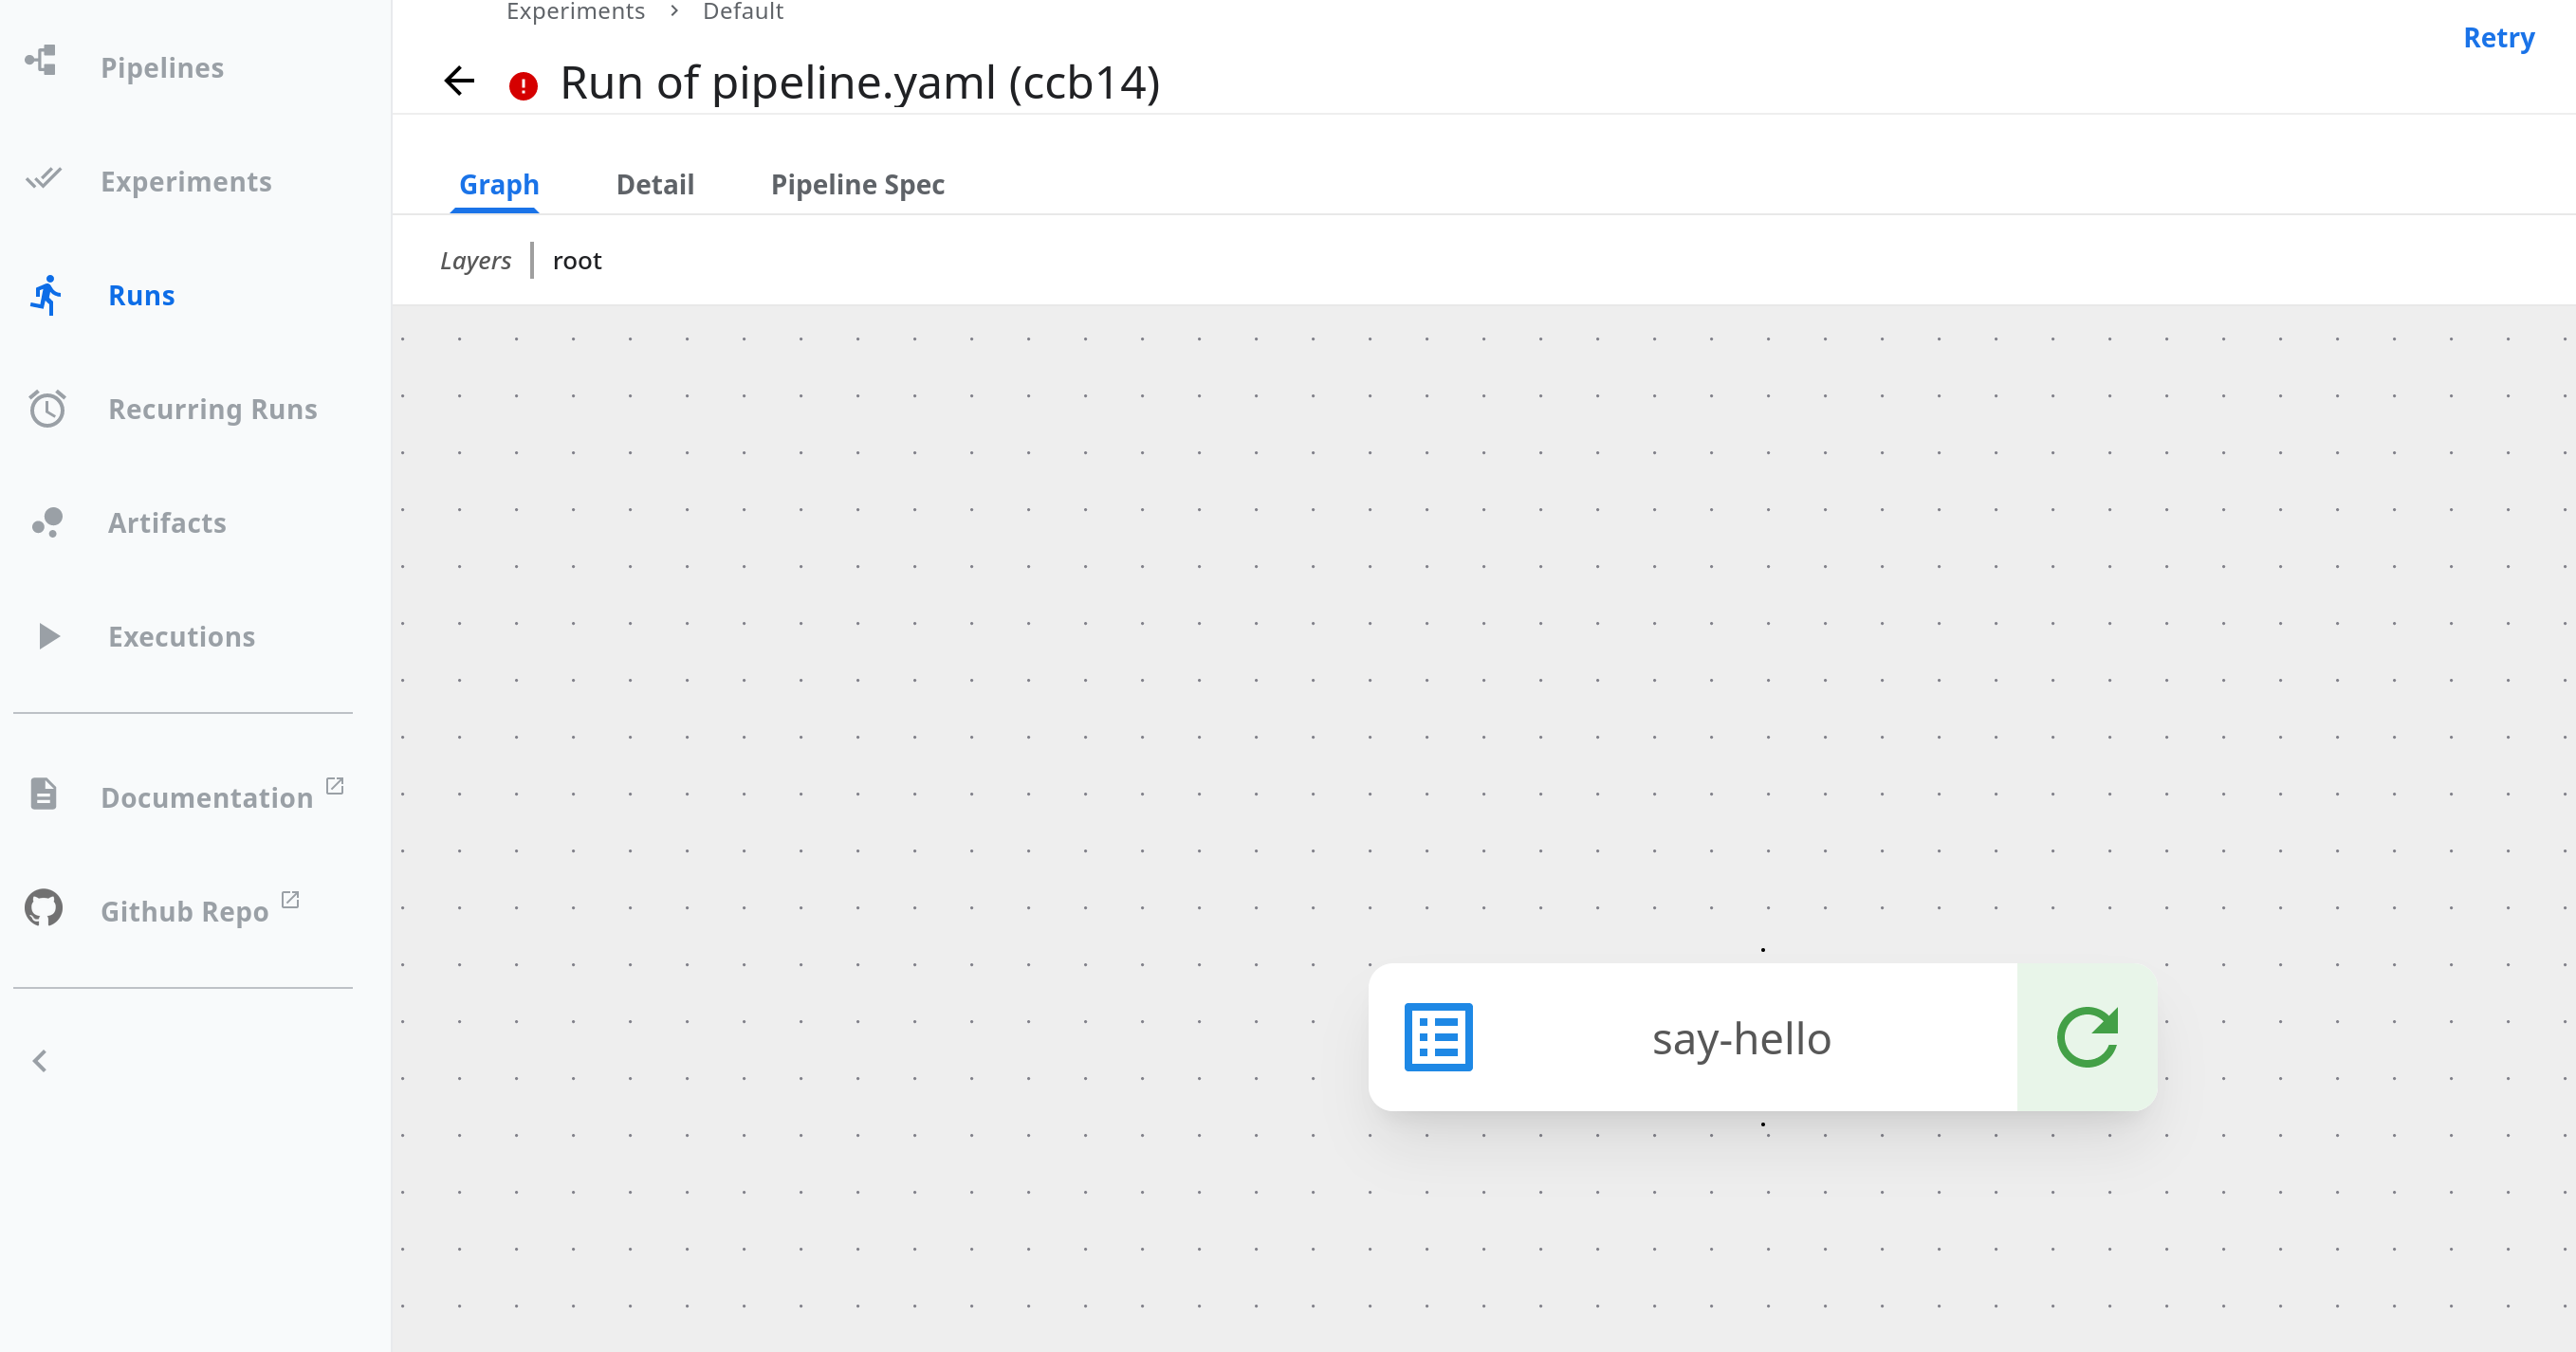
Task: Click the Executions play icon
Action: [x=48, y=636]
